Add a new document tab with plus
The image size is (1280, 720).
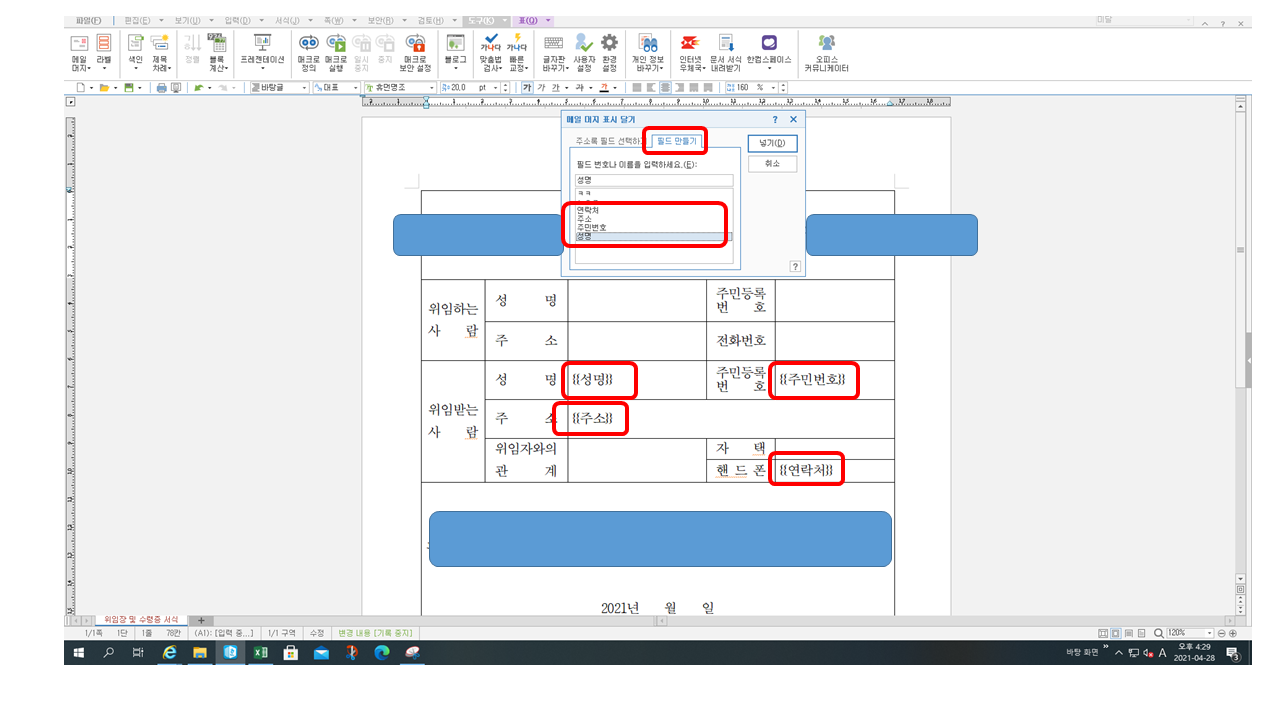[200, 620]
